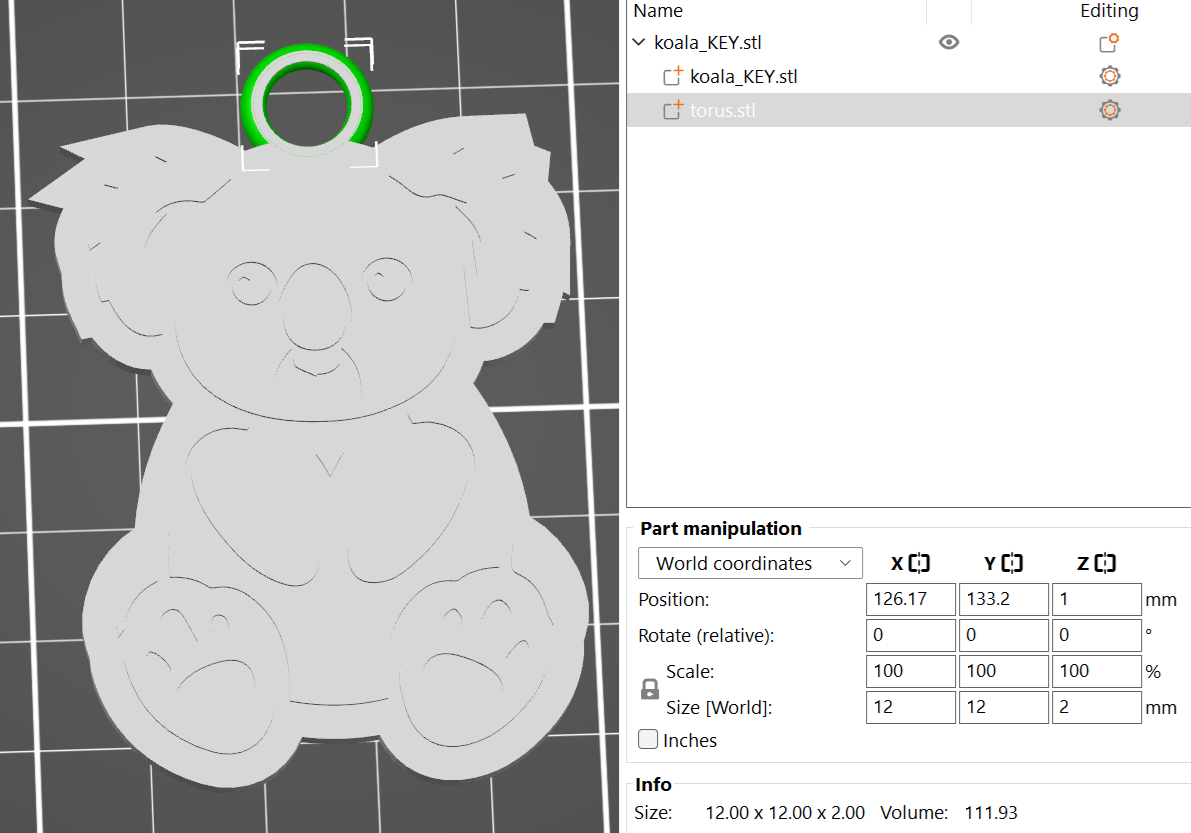Click the Position X field showing 126.17
Image resolution: width=1191 pixels, height=833 pixels.
[910, 599]
